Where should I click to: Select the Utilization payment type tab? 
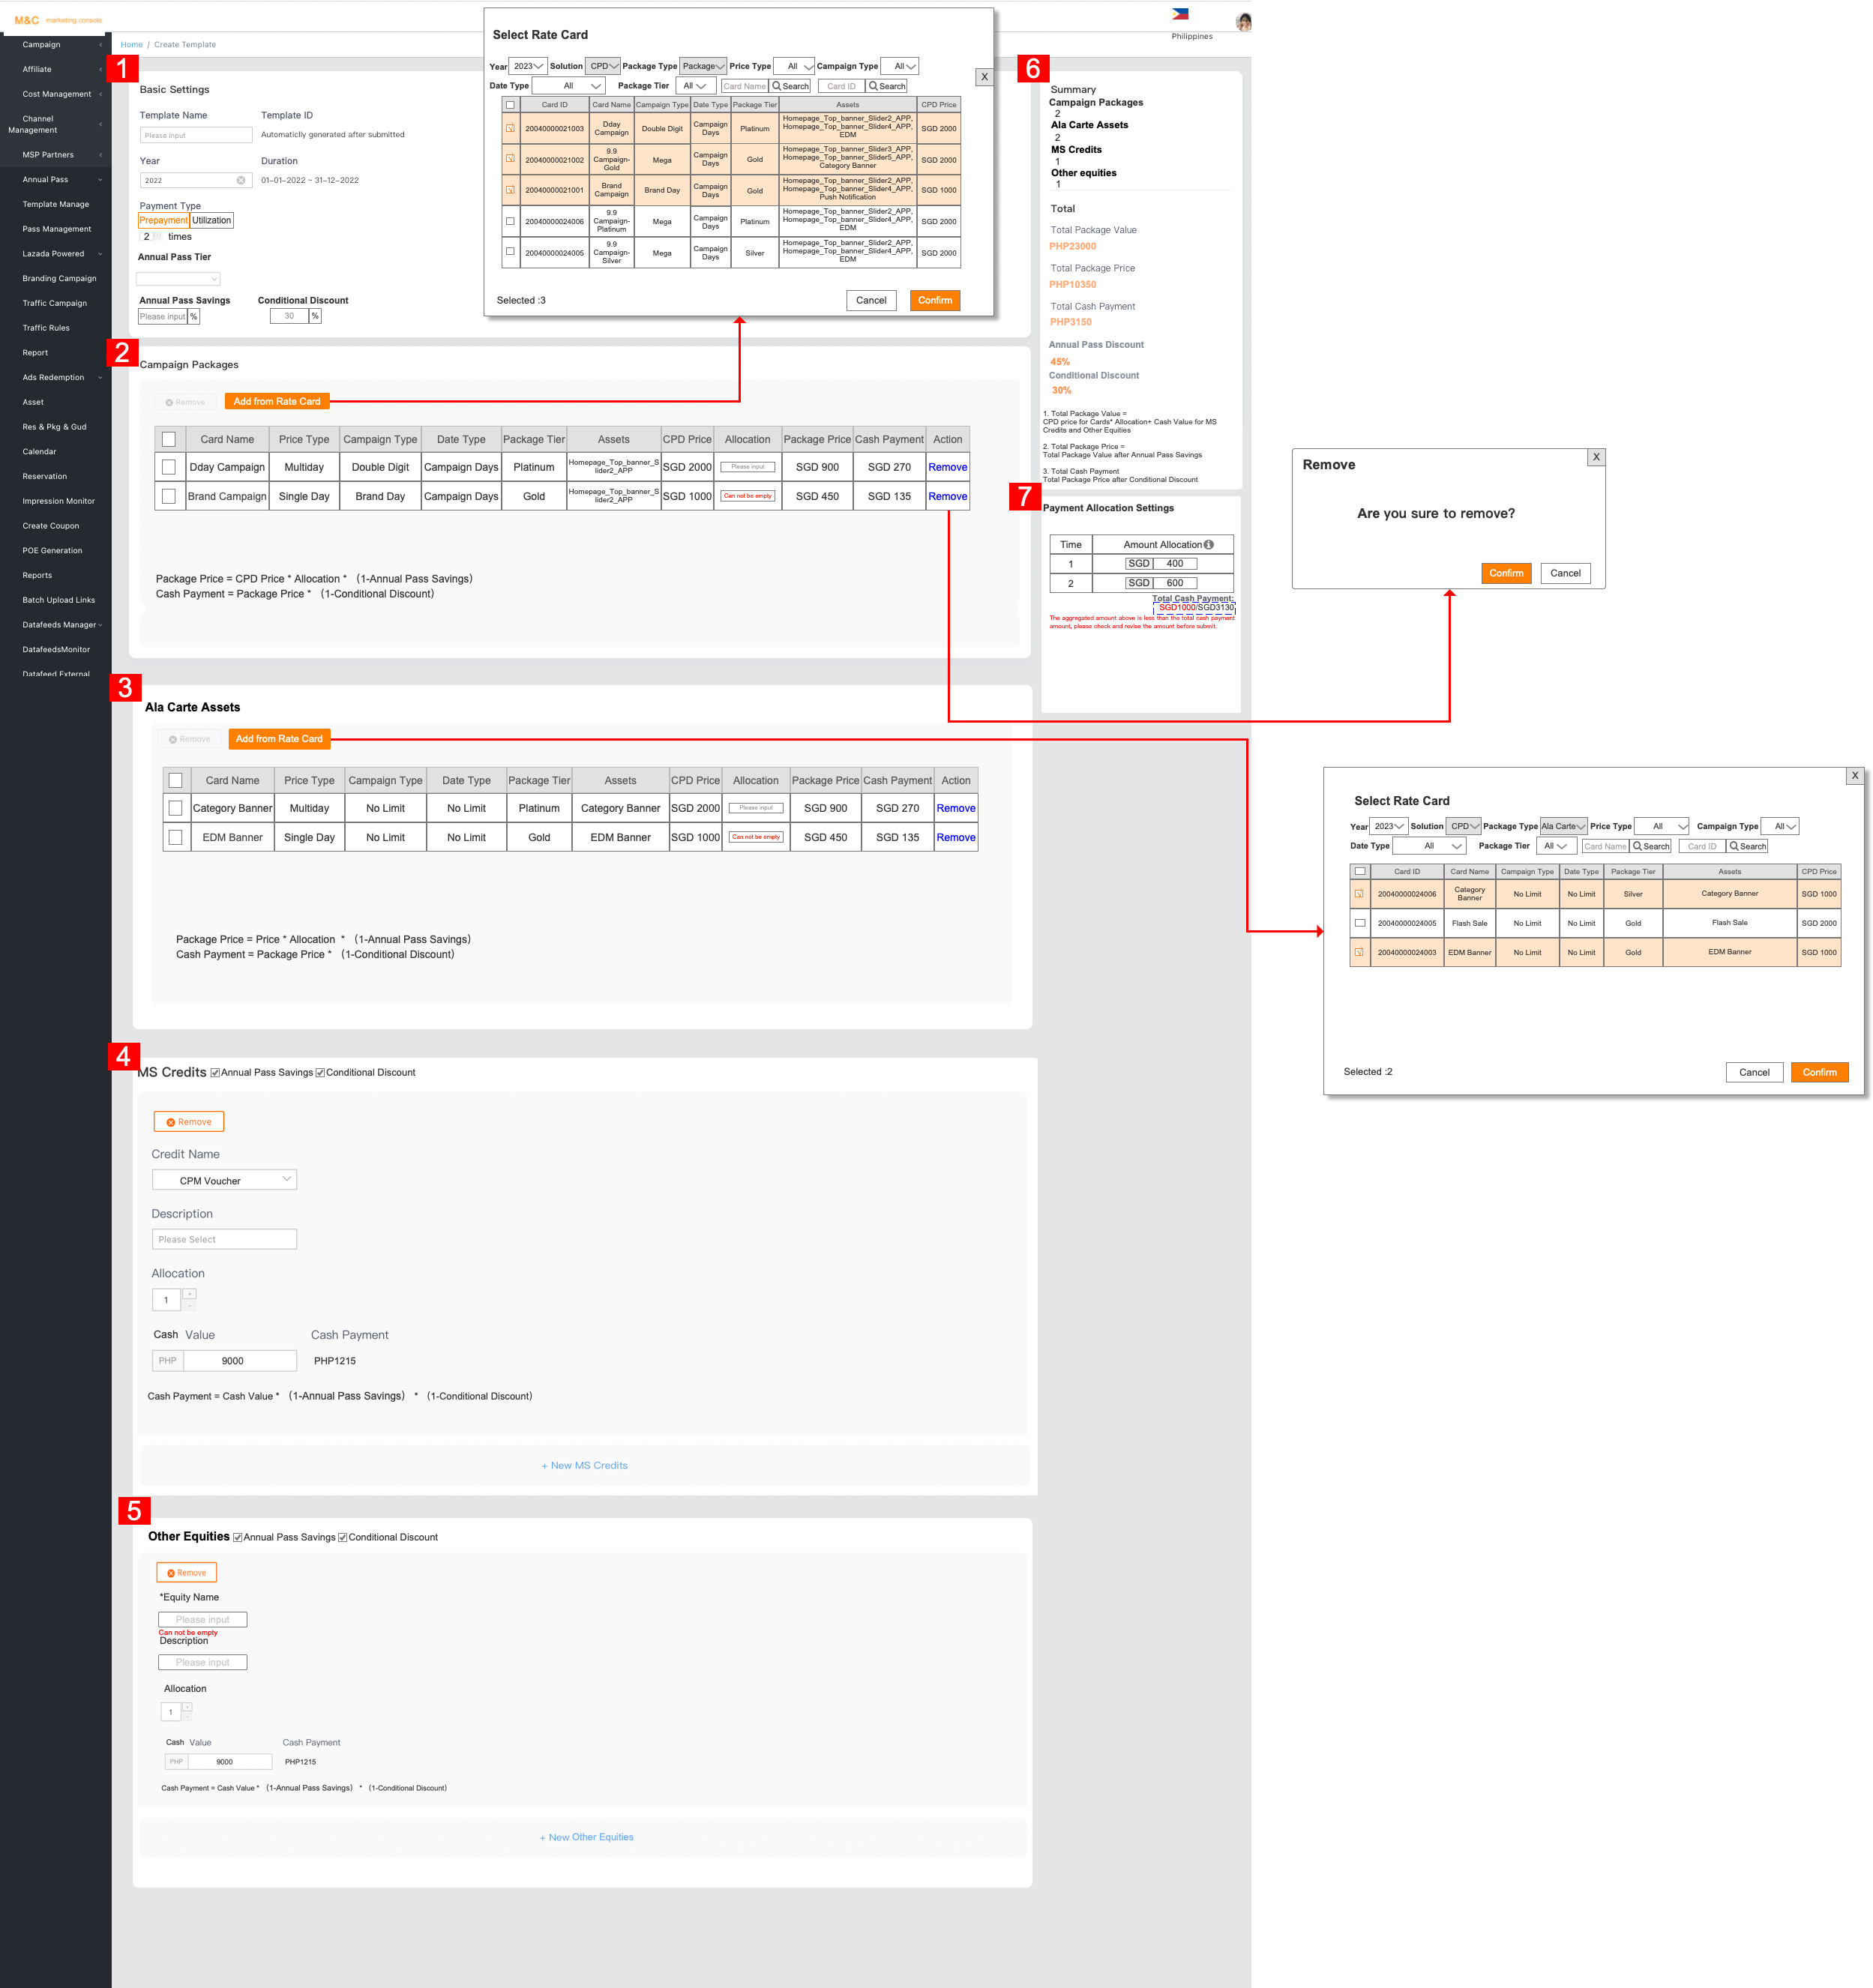pos(211,221)
